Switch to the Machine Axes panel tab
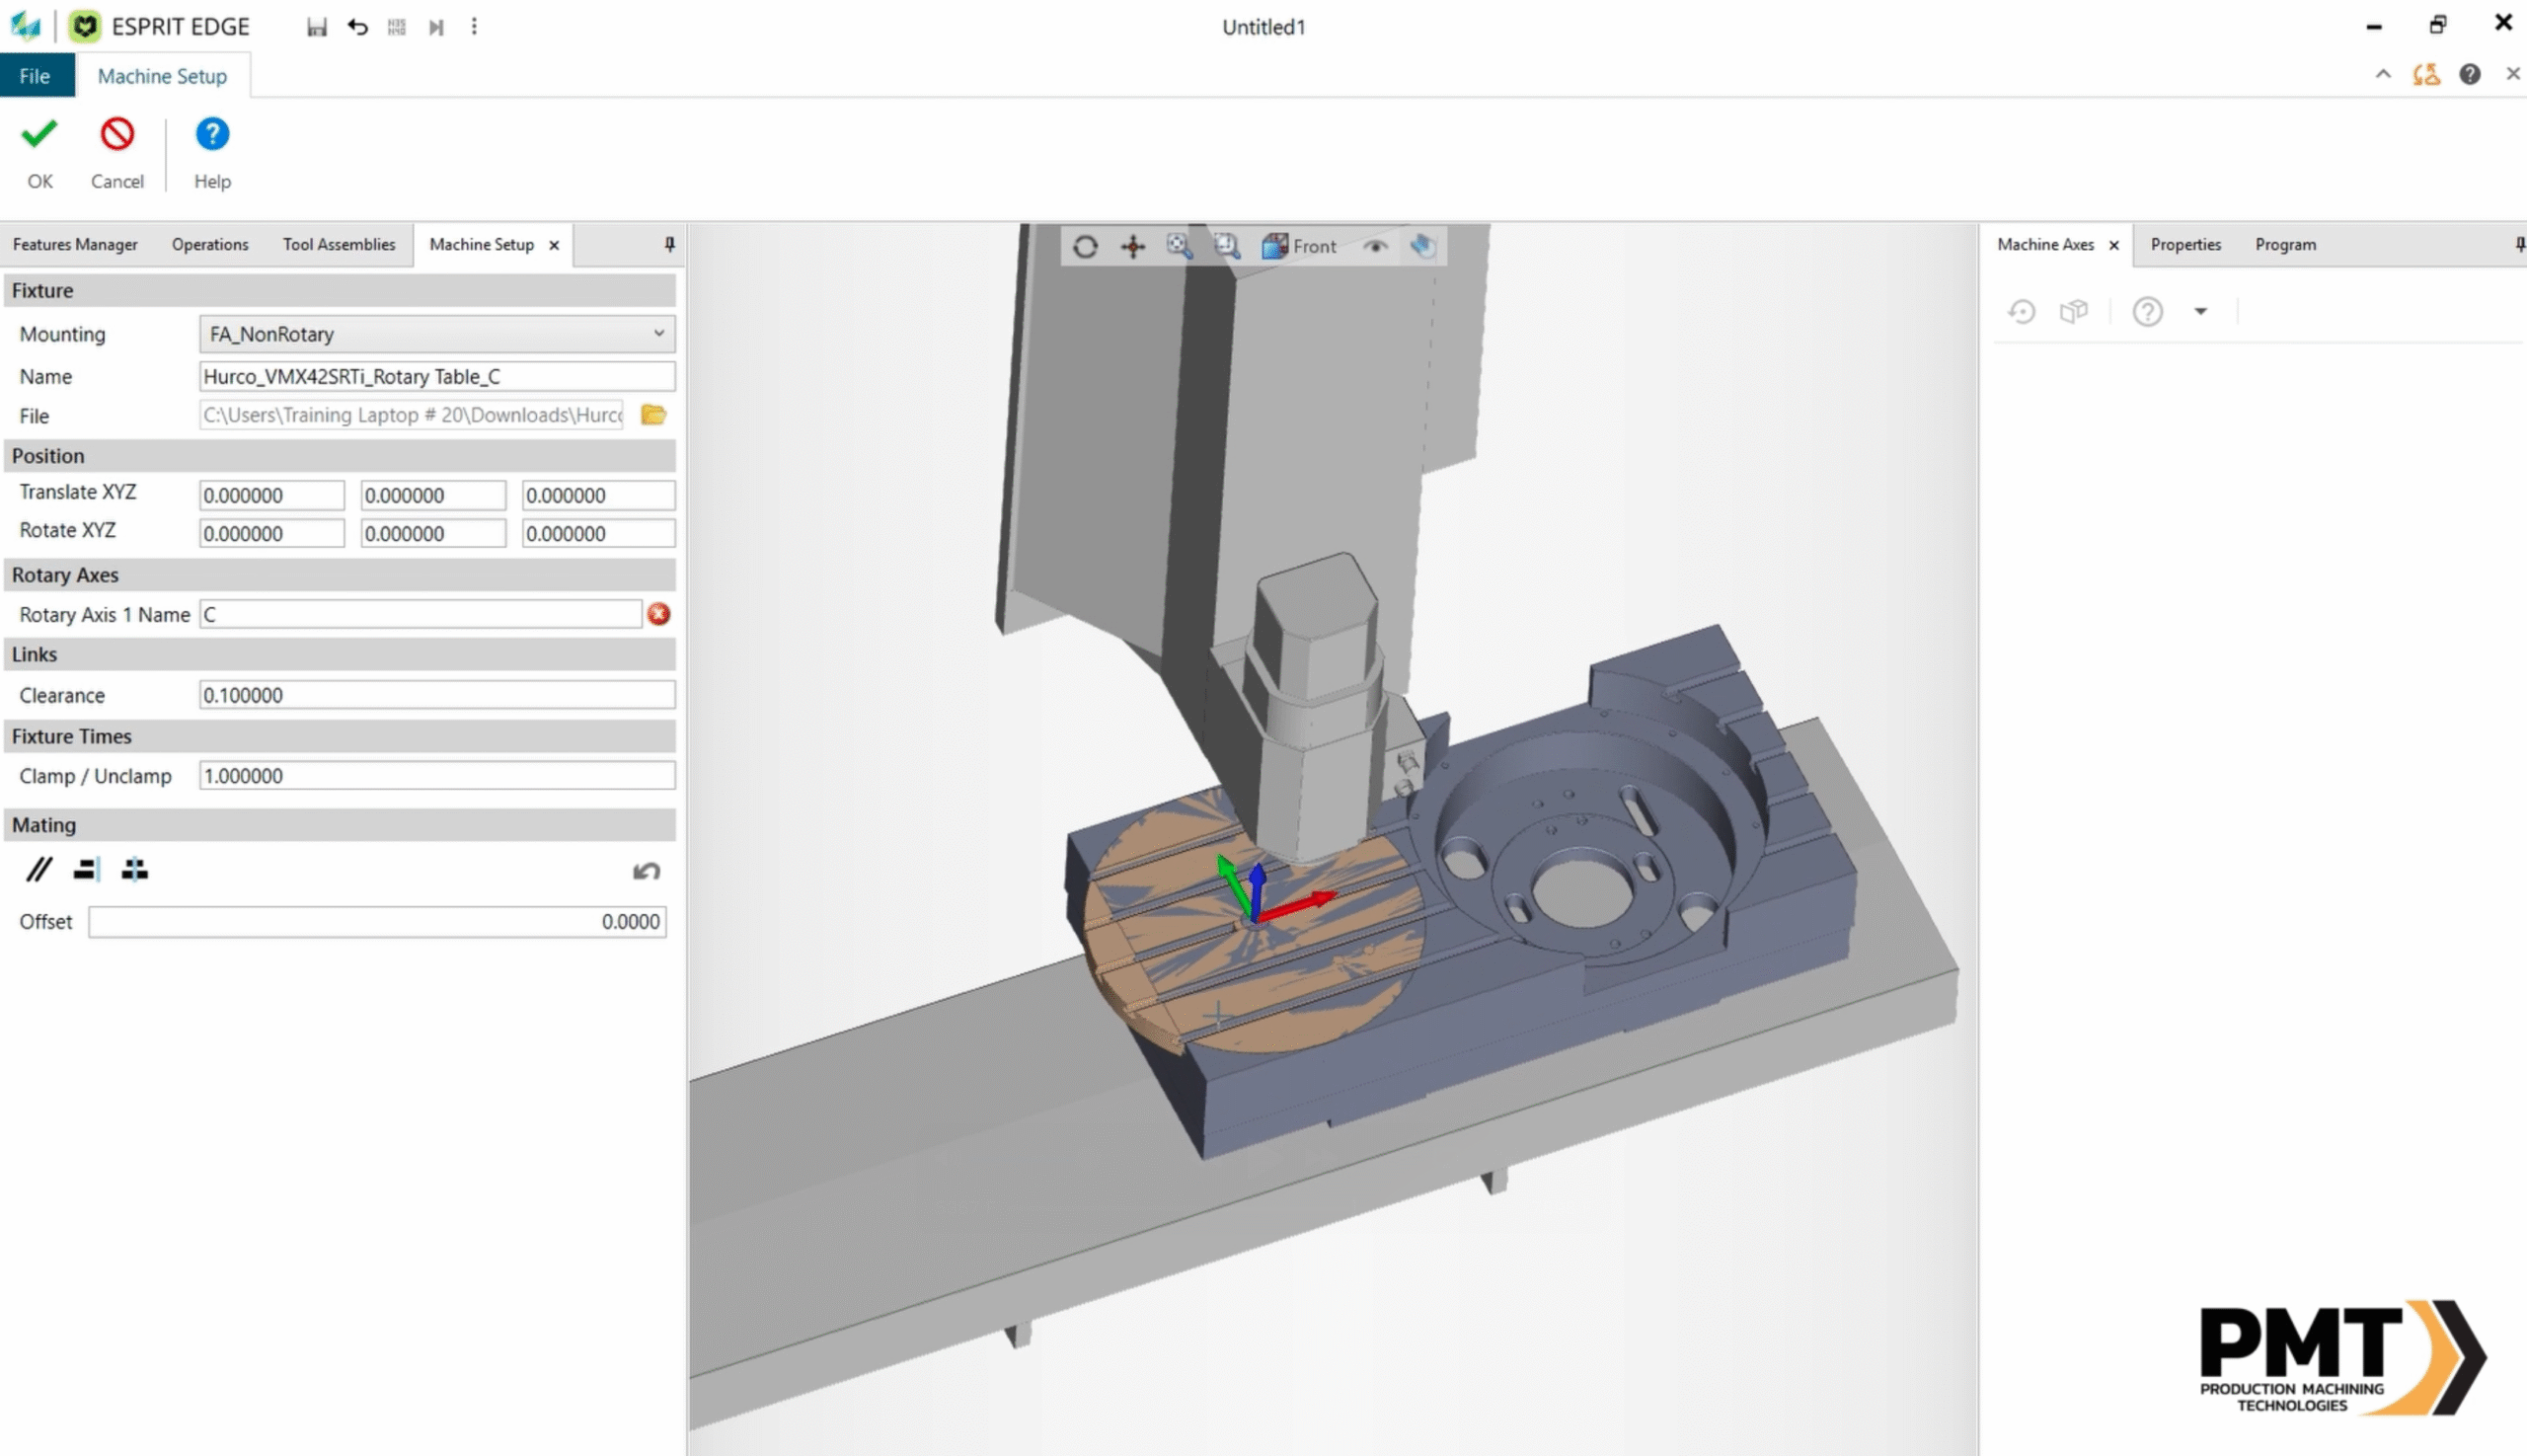The height and width of the screenshot is (1456, 2527). pos(2045,244)
